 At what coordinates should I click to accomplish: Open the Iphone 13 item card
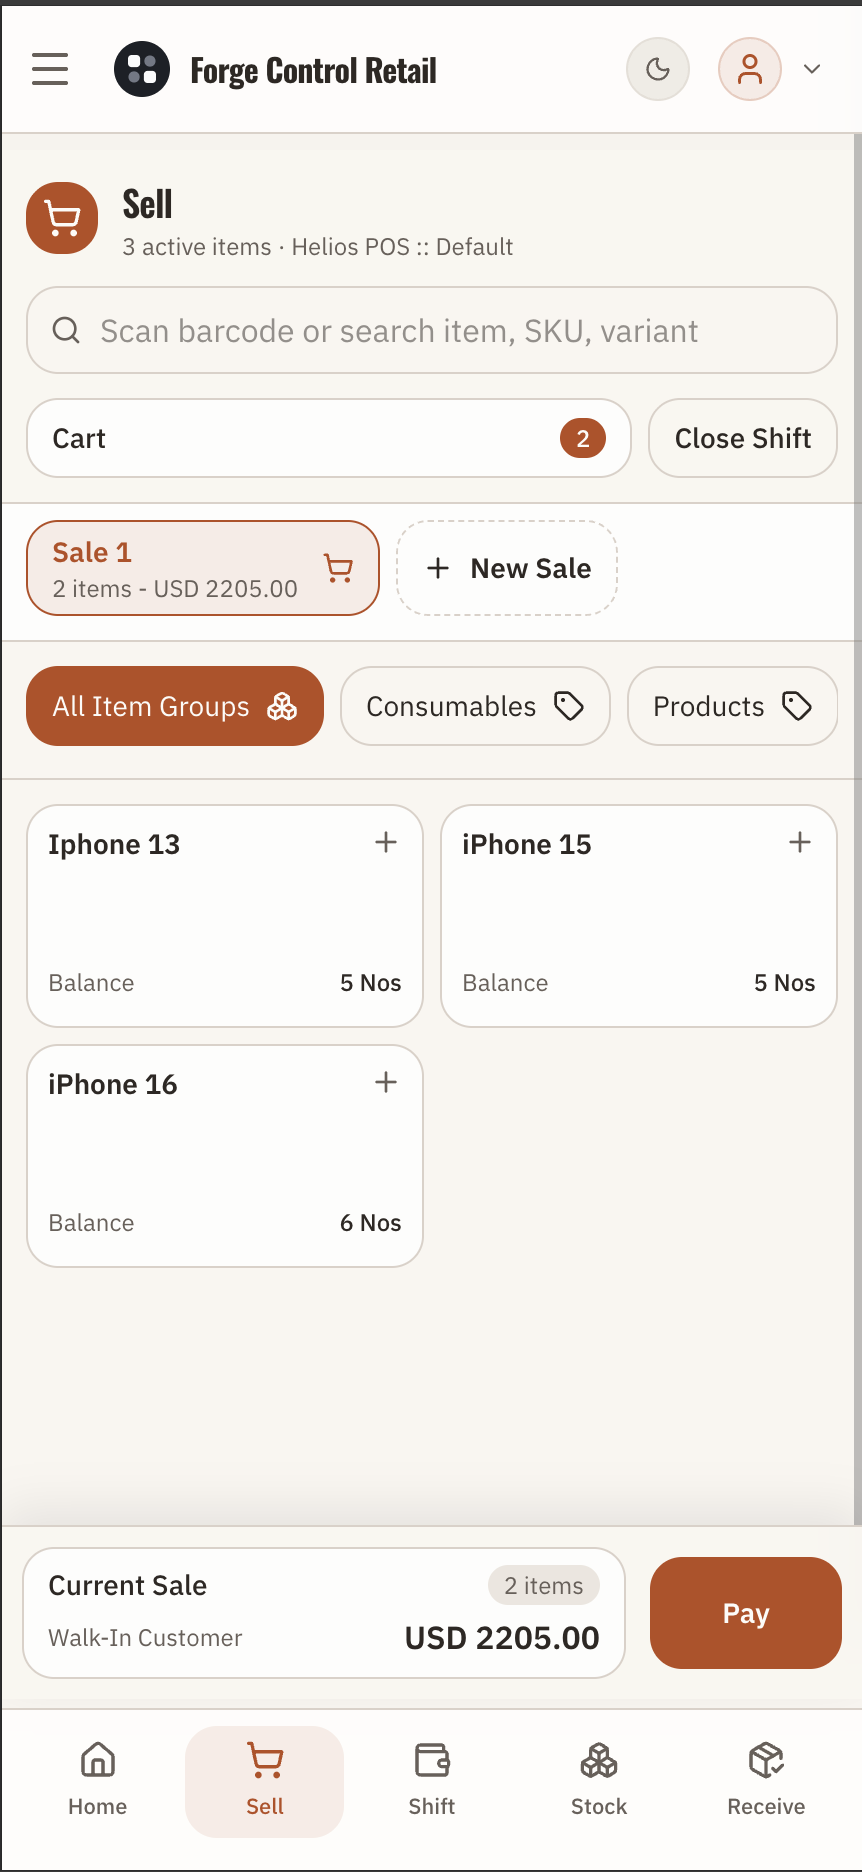(225, 916)
